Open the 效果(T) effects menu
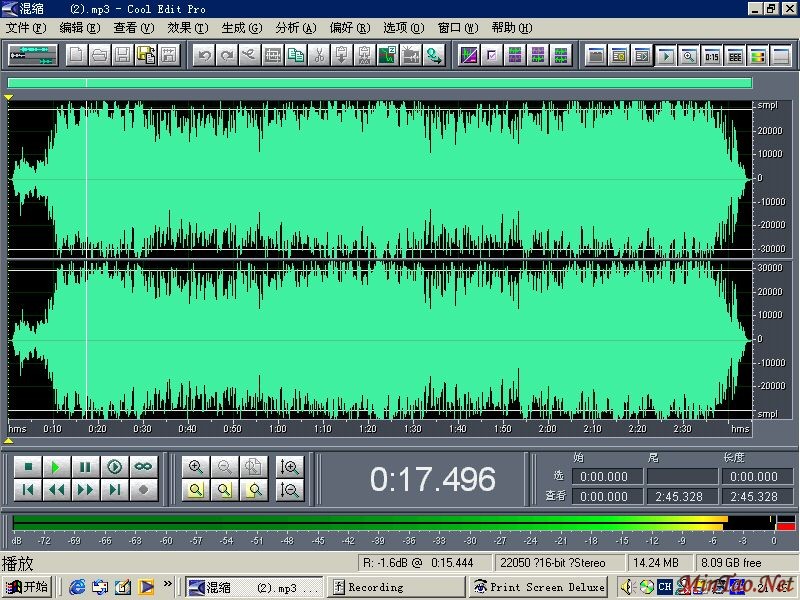The height and width of the screenshot is (600, 800). coord(187,28)
